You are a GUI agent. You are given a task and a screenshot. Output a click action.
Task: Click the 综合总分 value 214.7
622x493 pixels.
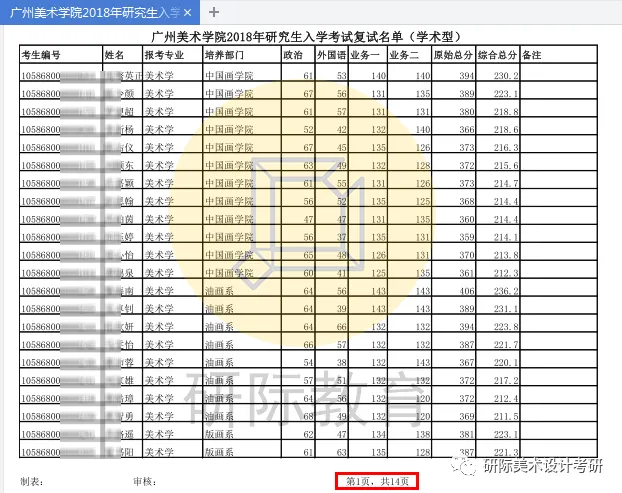coord(506,184)
